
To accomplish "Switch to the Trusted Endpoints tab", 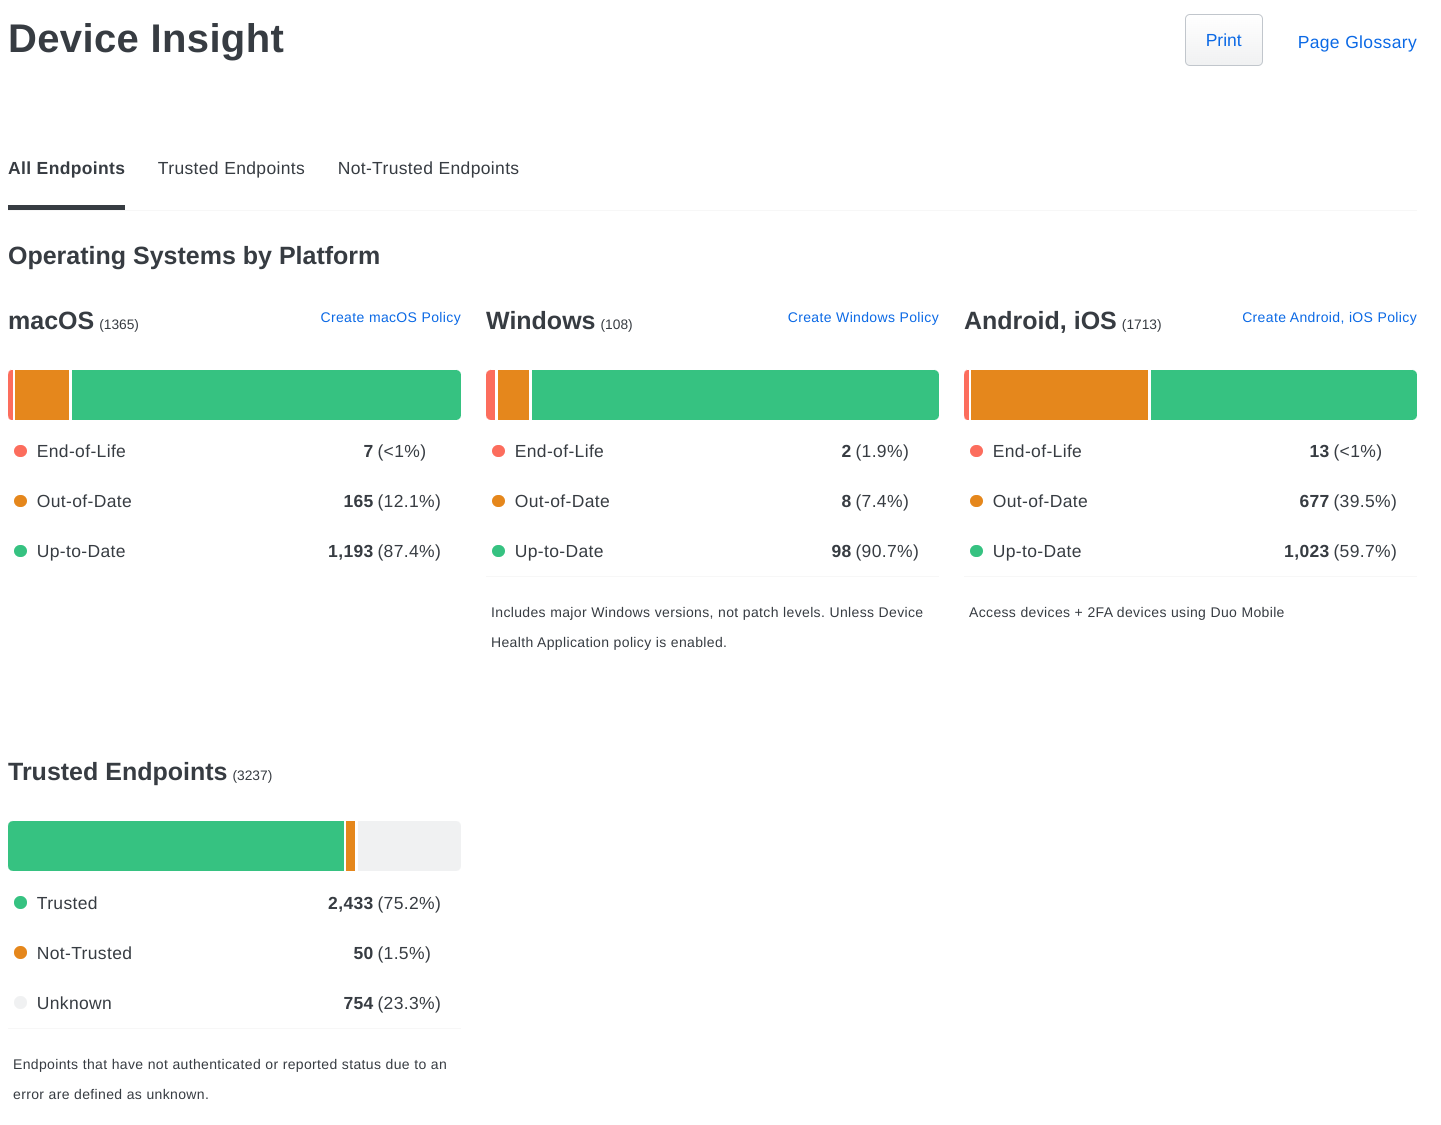I will point(231,168).
